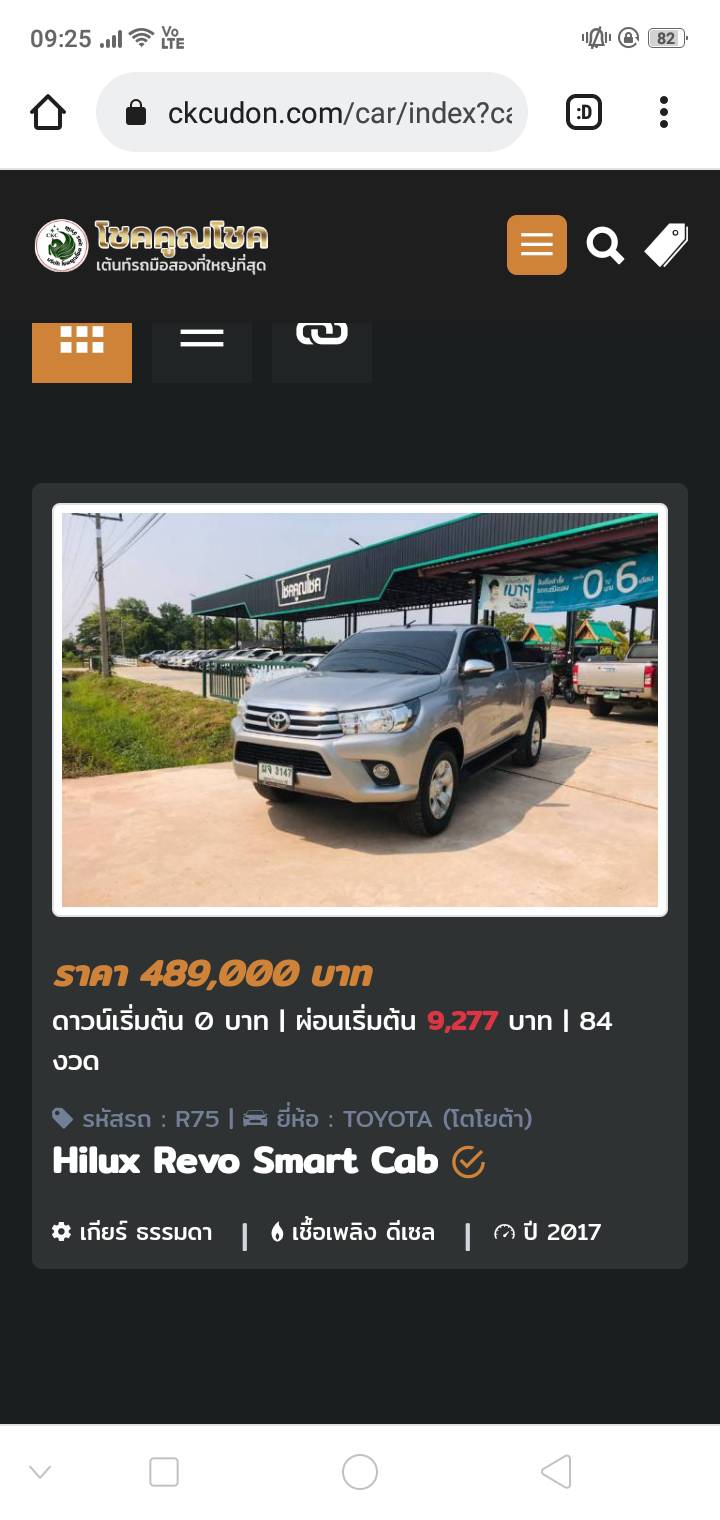Open the silver Hilux Revo photo
This screenshot has width=720, height=1520.
click(360, 710)
